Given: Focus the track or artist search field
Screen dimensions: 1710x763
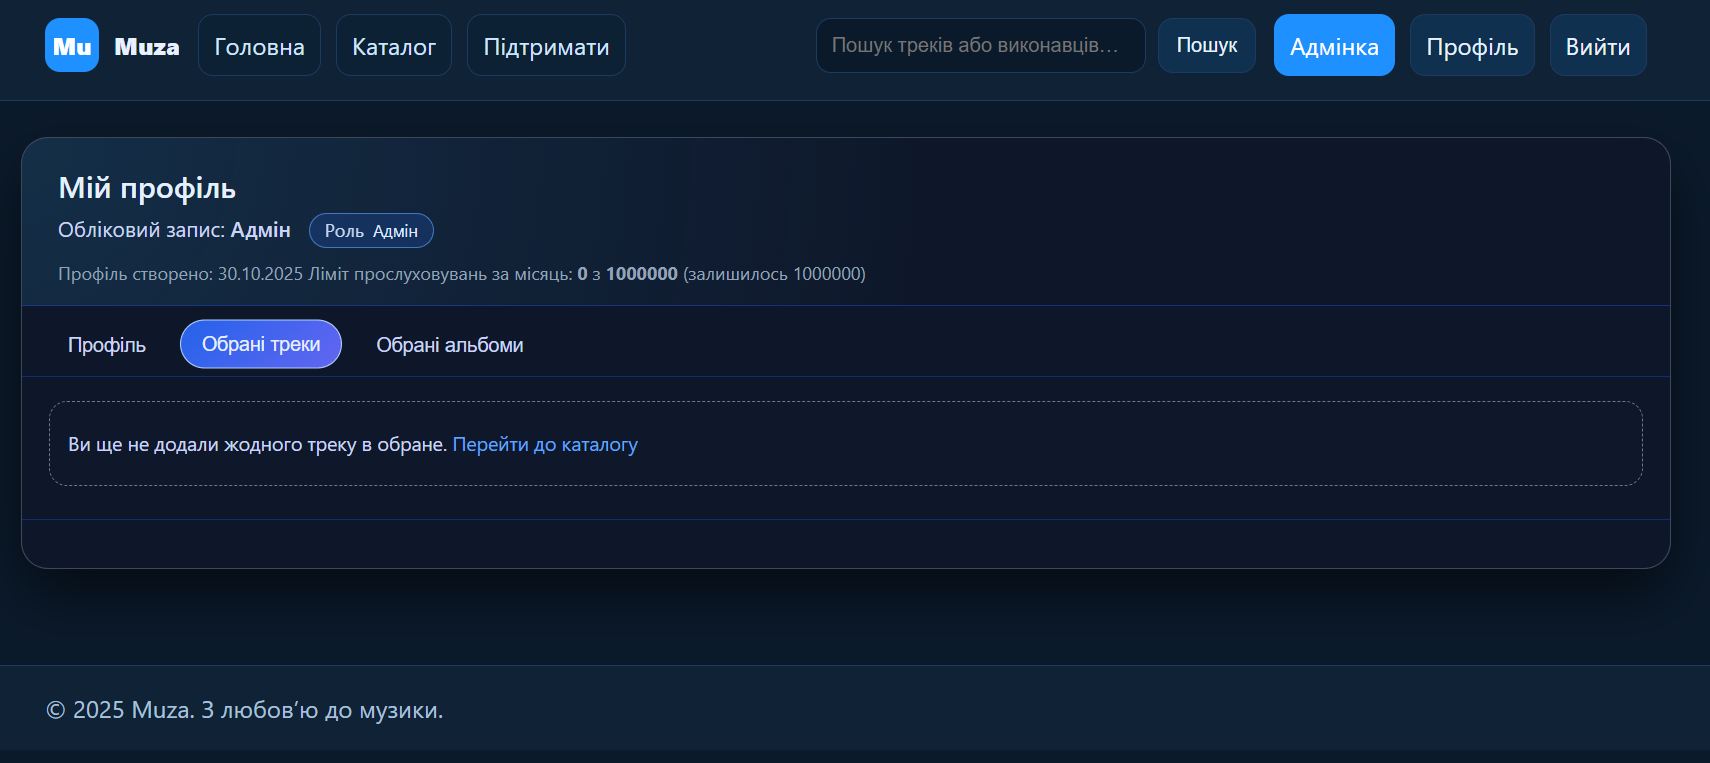Looking at the screenshot, I should click(x=981, y=45).
